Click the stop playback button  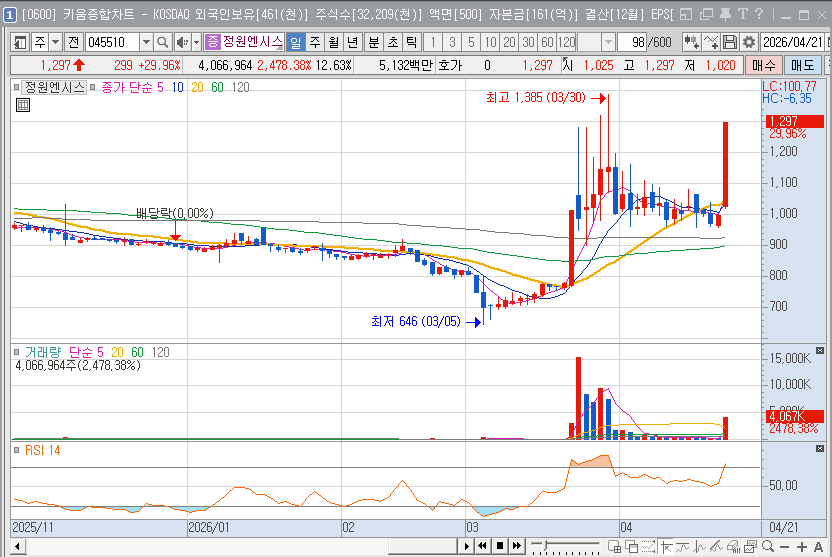(x=499, y=546)
